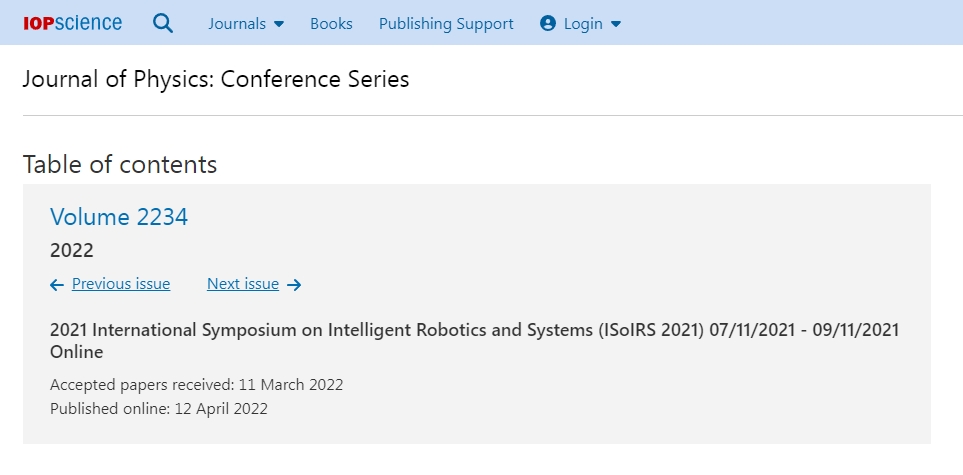Click the Login text label
This screenshot has height=475, width=963.
pos(583,23)
